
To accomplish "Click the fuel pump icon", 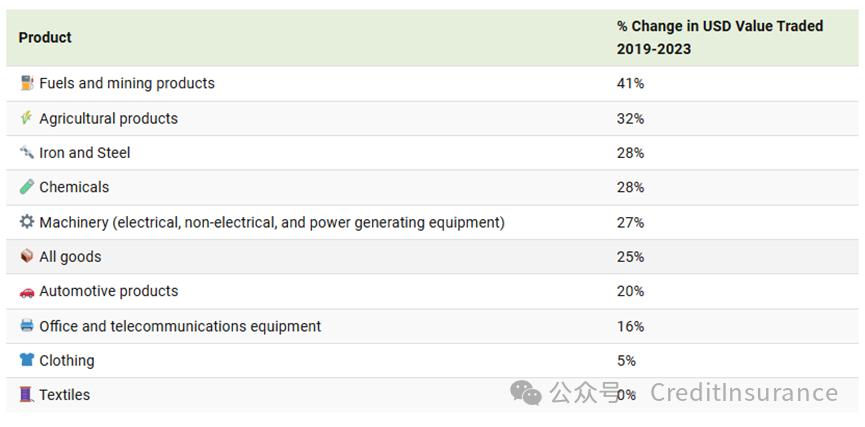I will (26, 83).
